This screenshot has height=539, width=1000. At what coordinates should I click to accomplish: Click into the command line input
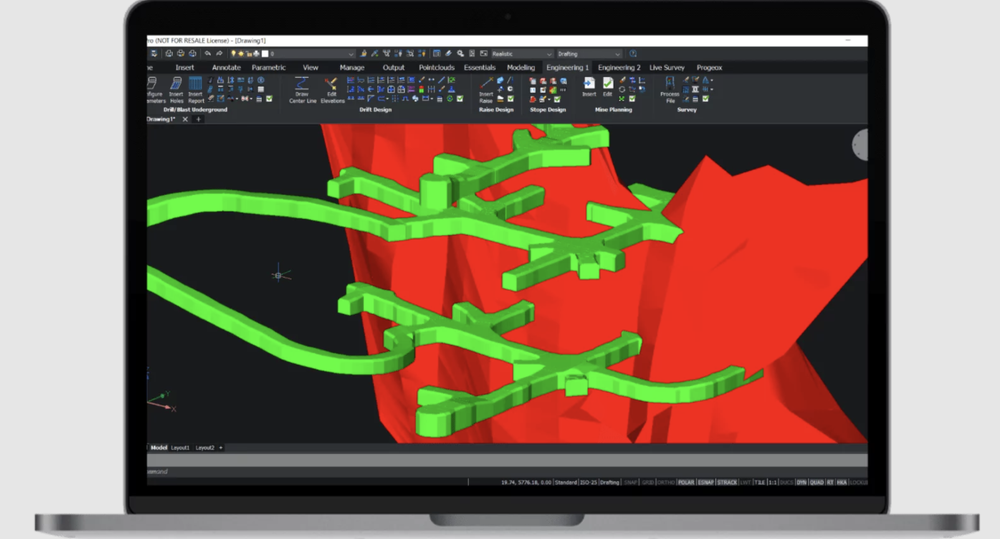click(x=507, y=471)
